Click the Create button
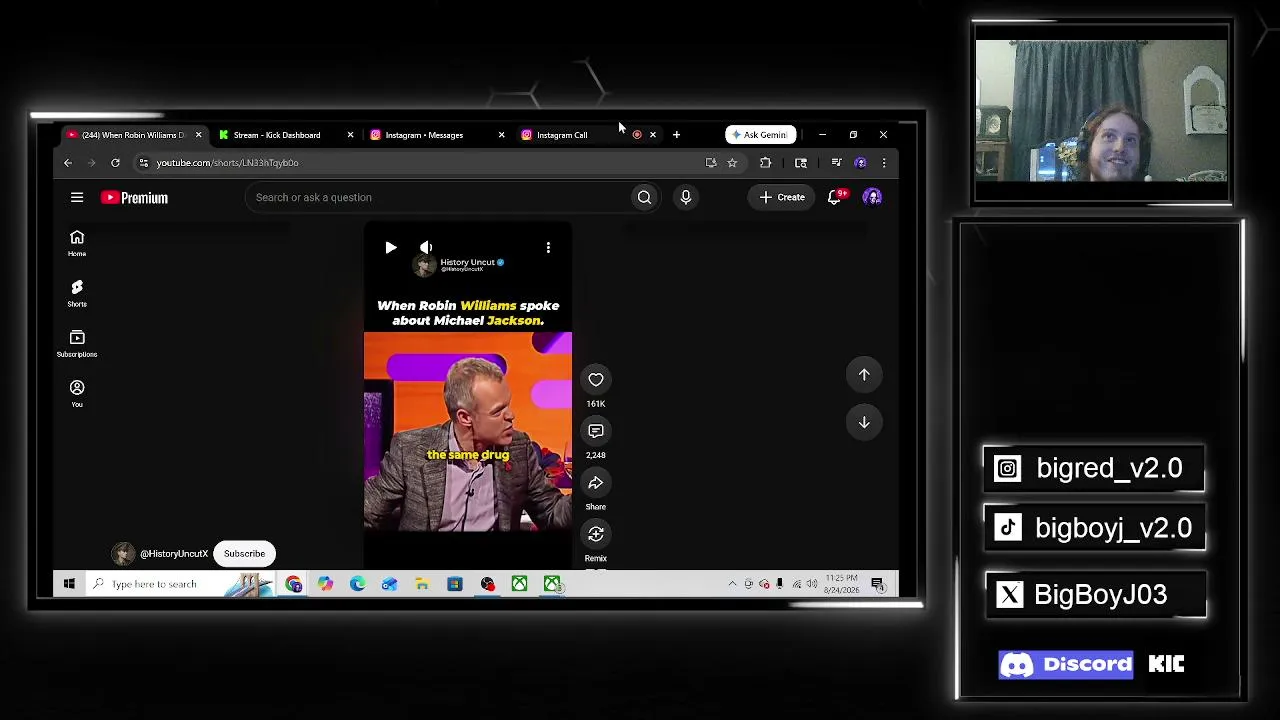Screen dimensions: 1280x720 [x=781, y=197]
